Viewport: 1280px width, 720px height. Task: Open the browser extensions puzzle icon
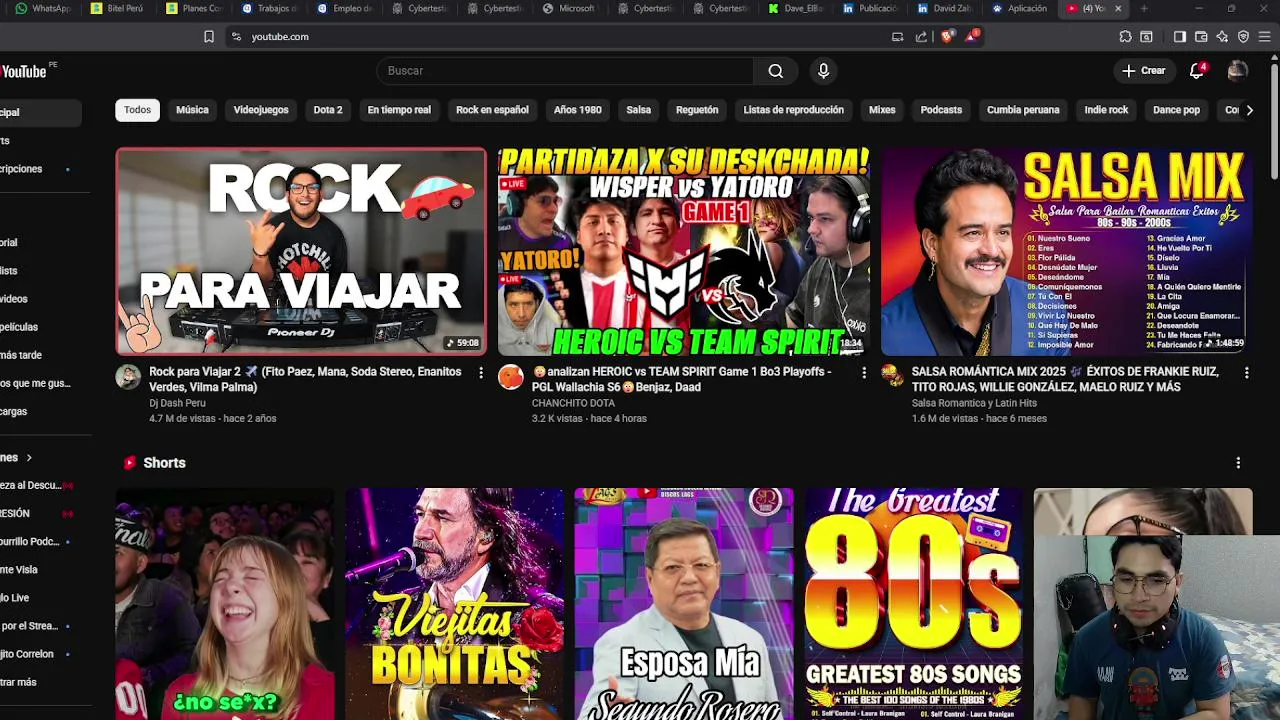pyautogui.click(x=1125, y=37)
